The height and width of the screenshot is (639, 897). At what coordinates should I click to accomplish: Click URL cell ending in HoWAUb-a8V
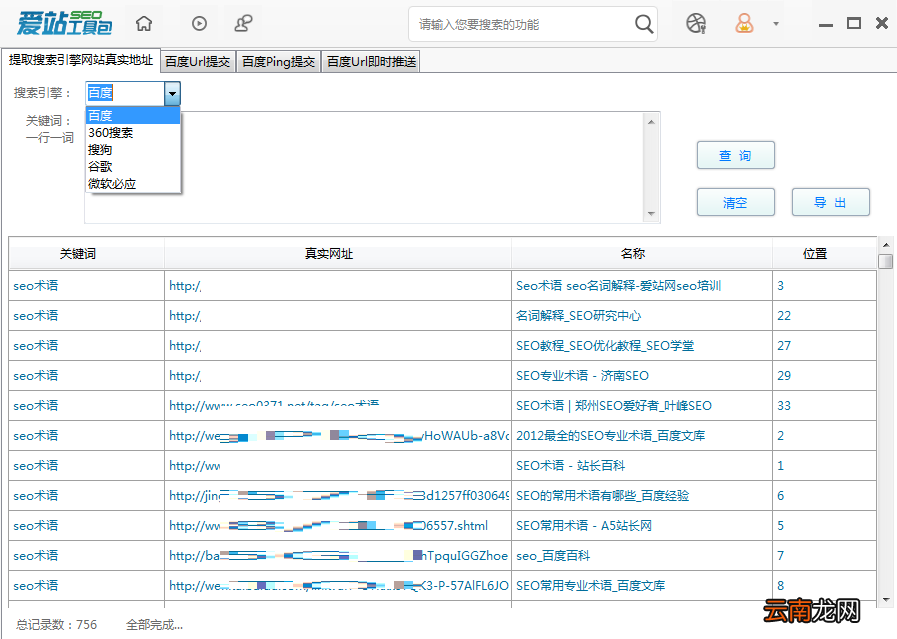tap(338, 435)
